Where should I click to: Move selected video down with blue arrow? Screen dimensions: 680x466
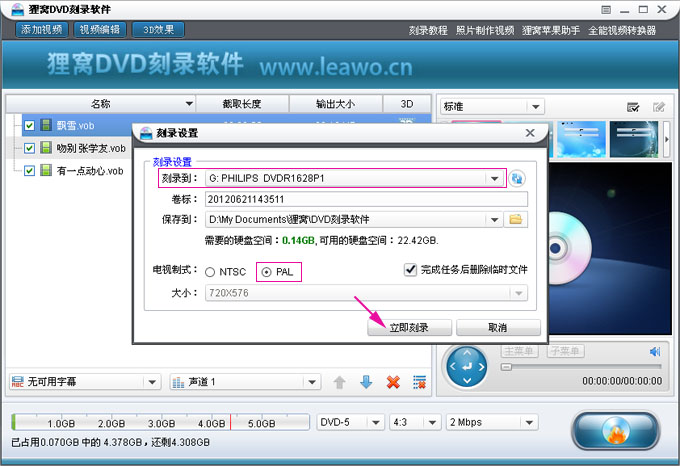click(366, 382)
